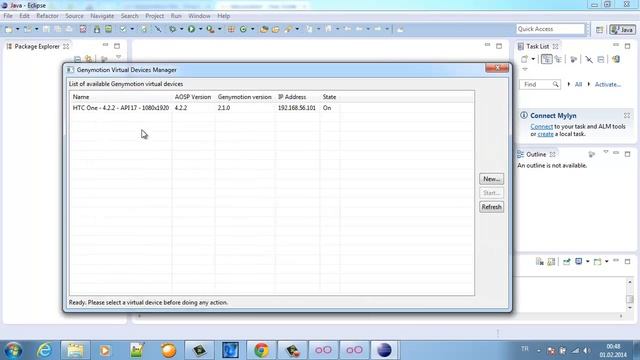
Task: Click the Open Task folder icon
Action: (276, 29)
